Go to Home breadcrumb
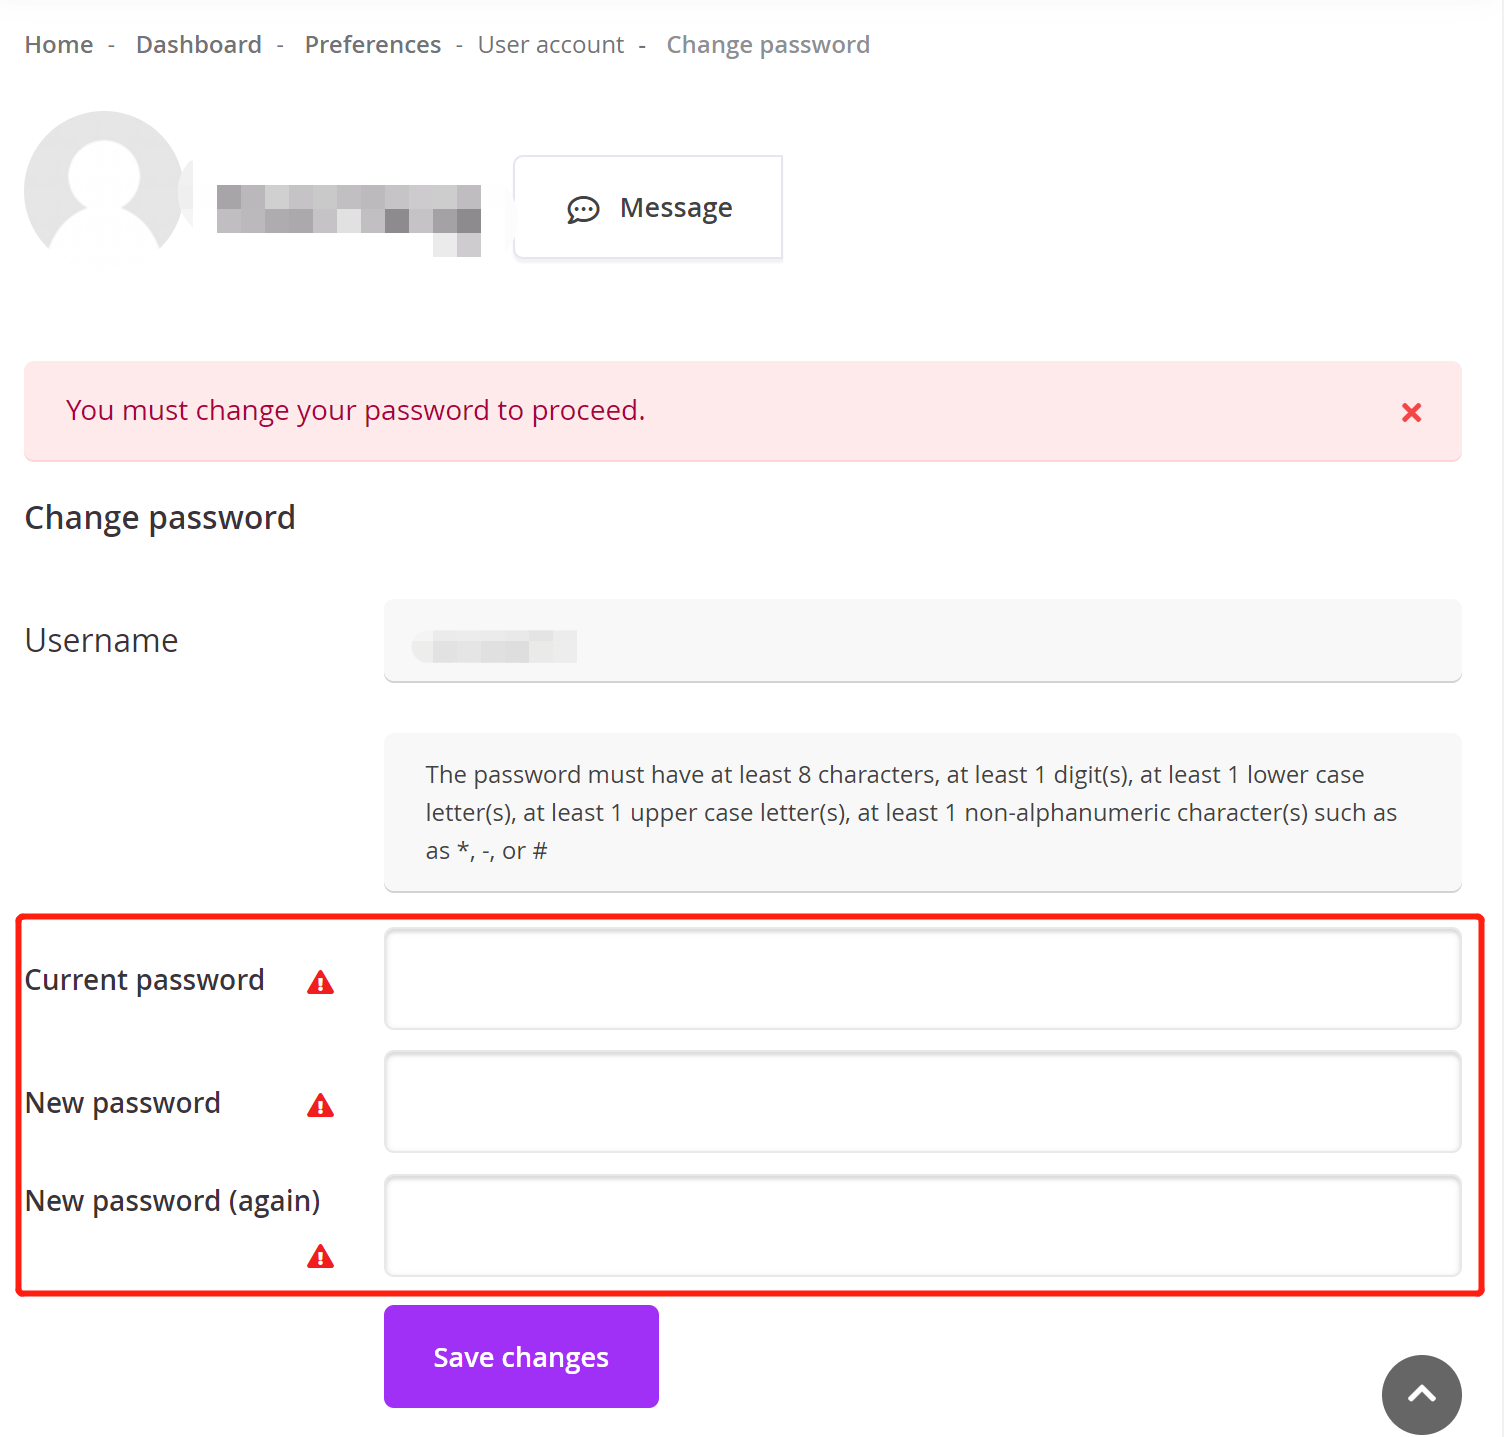The image size is (1504, 1437). (59, 45)
